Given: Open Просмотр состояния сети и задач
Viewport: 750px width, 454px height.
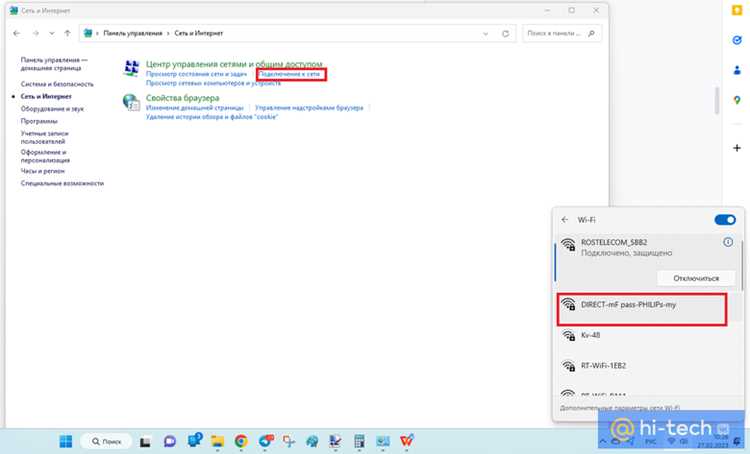Looking at the screenshot, I should pos(196,74).
